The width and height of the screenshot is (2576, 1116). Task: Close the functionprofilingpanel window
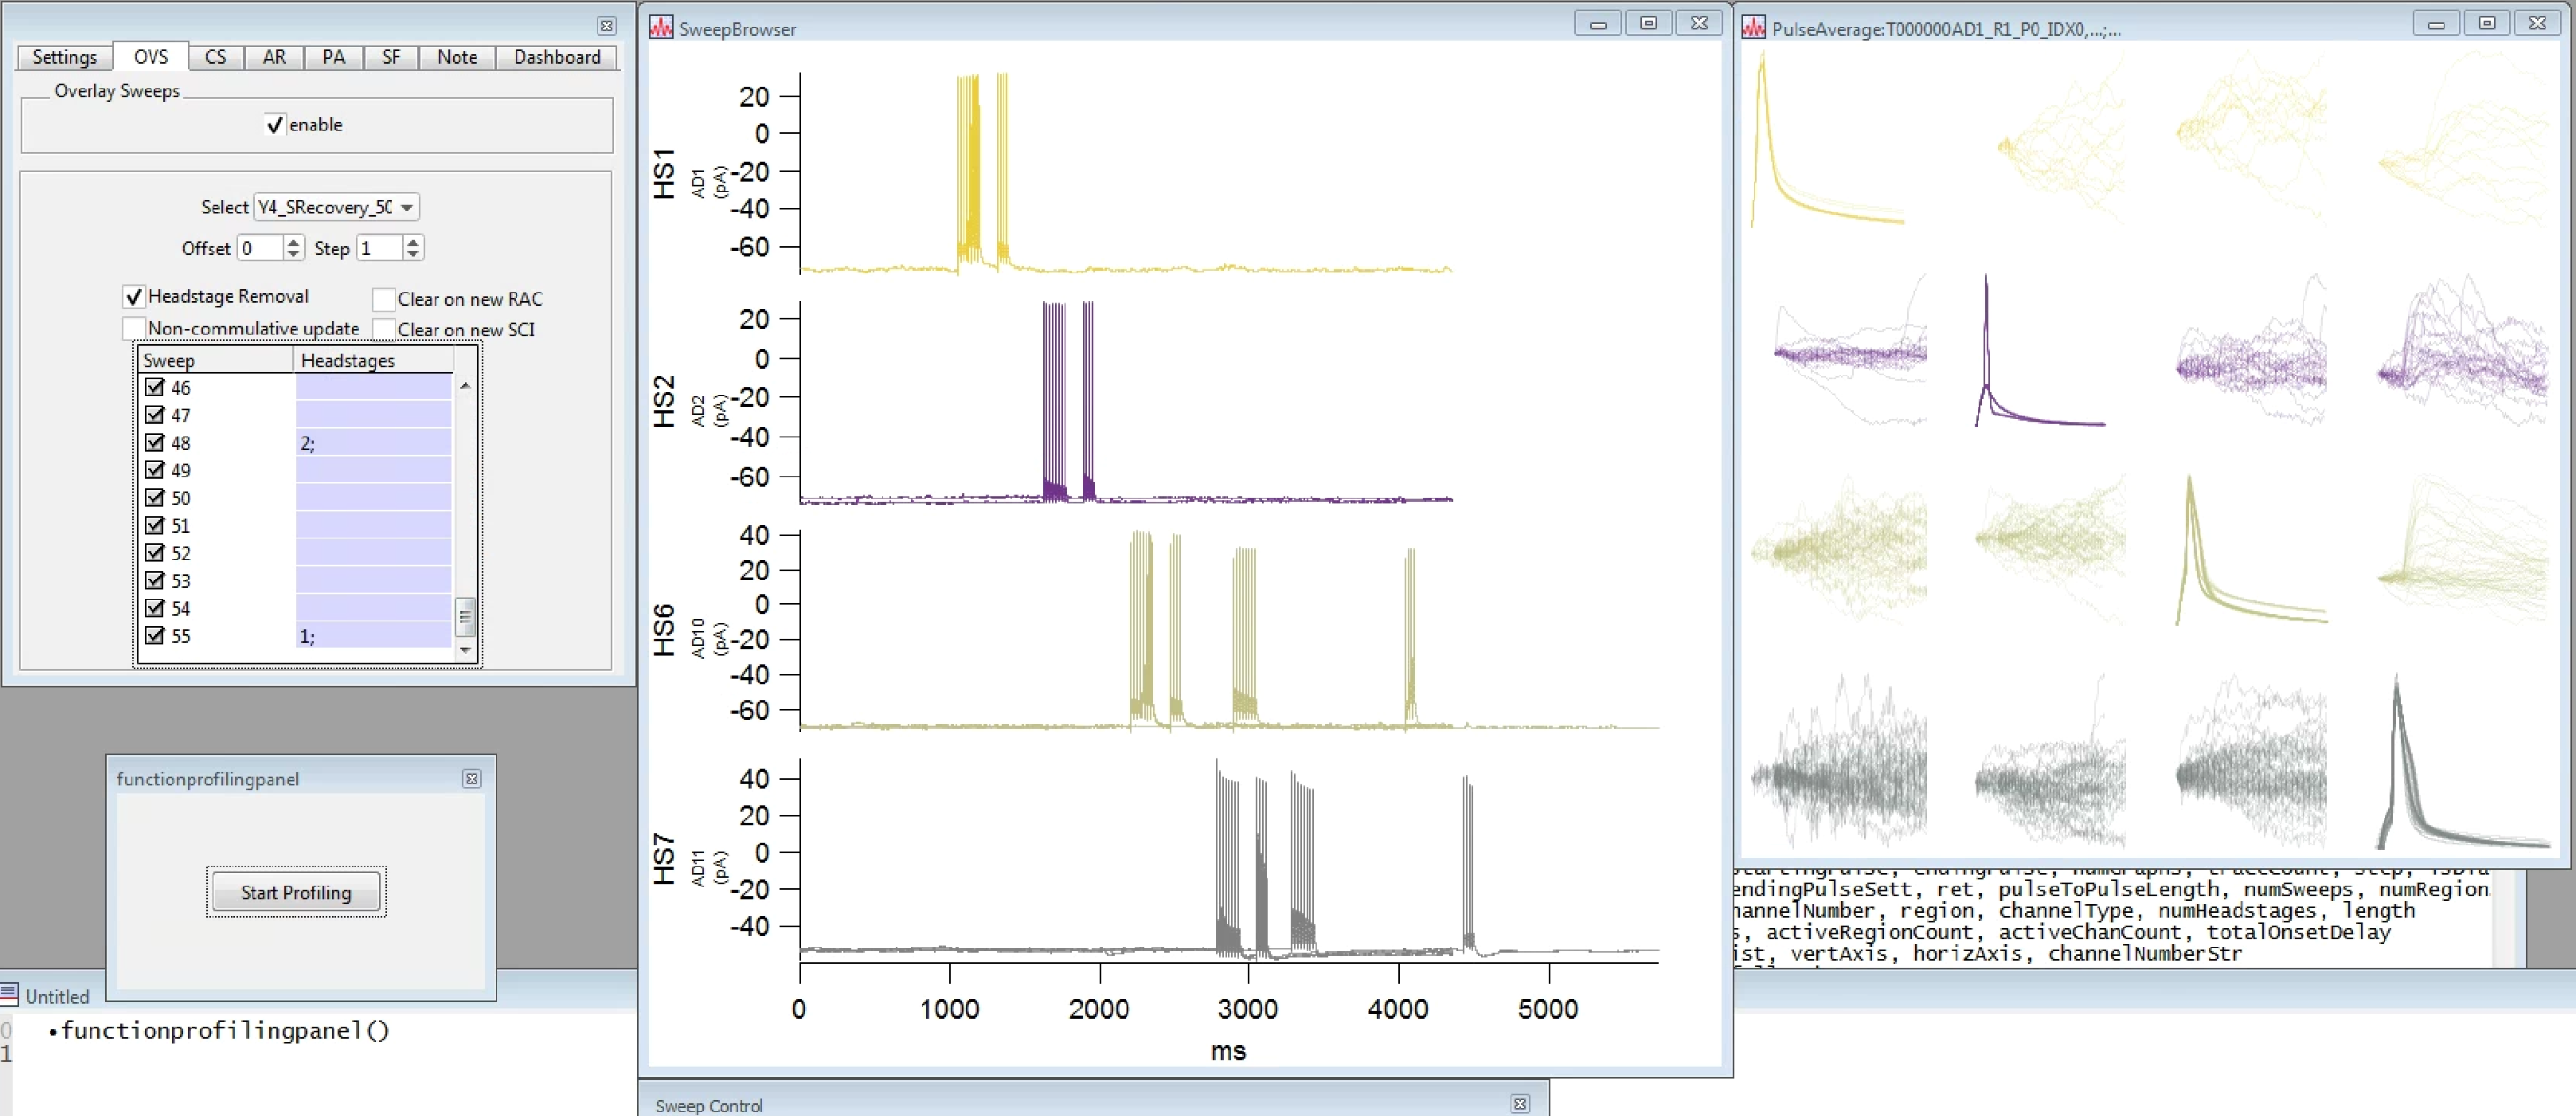coord(472,779)
